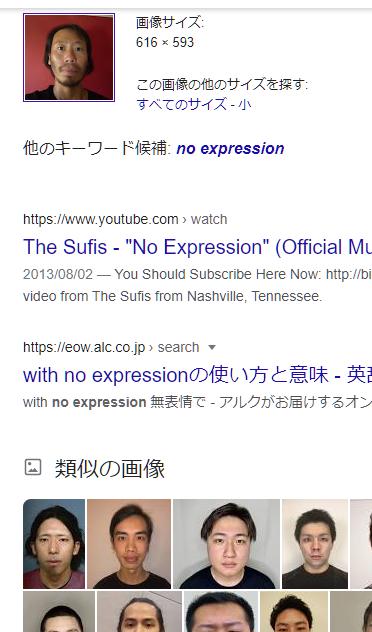The width and height of the screenshot is (372, 632).
Task: Click the image icon beside 類似の画像
Action: [x=33, y=467]
